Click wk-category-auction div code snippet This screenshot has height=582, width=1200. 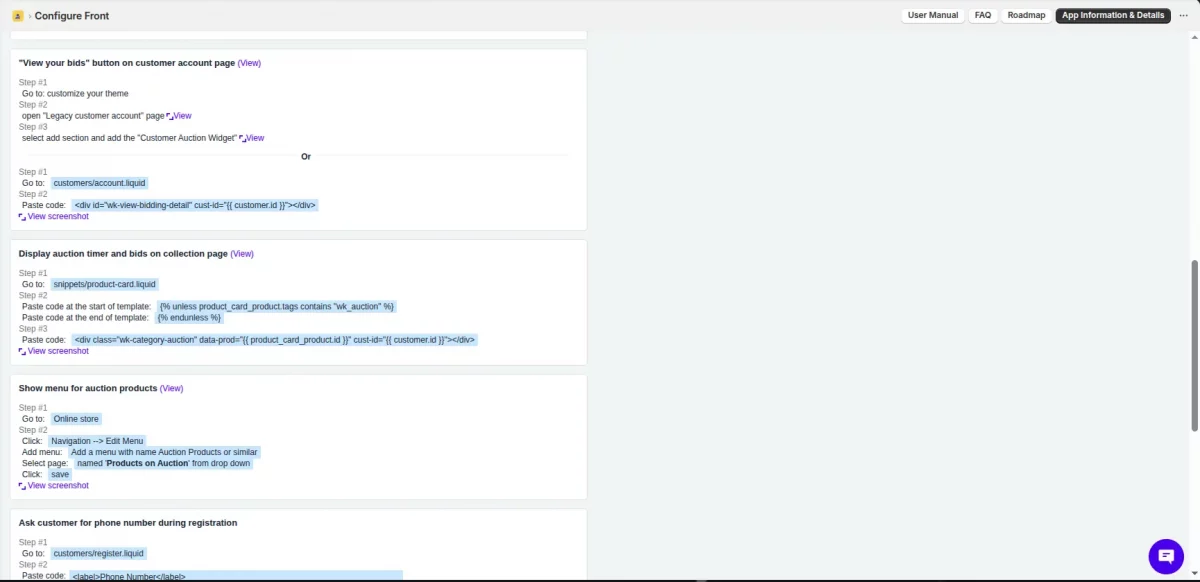[x=275, y=340]
